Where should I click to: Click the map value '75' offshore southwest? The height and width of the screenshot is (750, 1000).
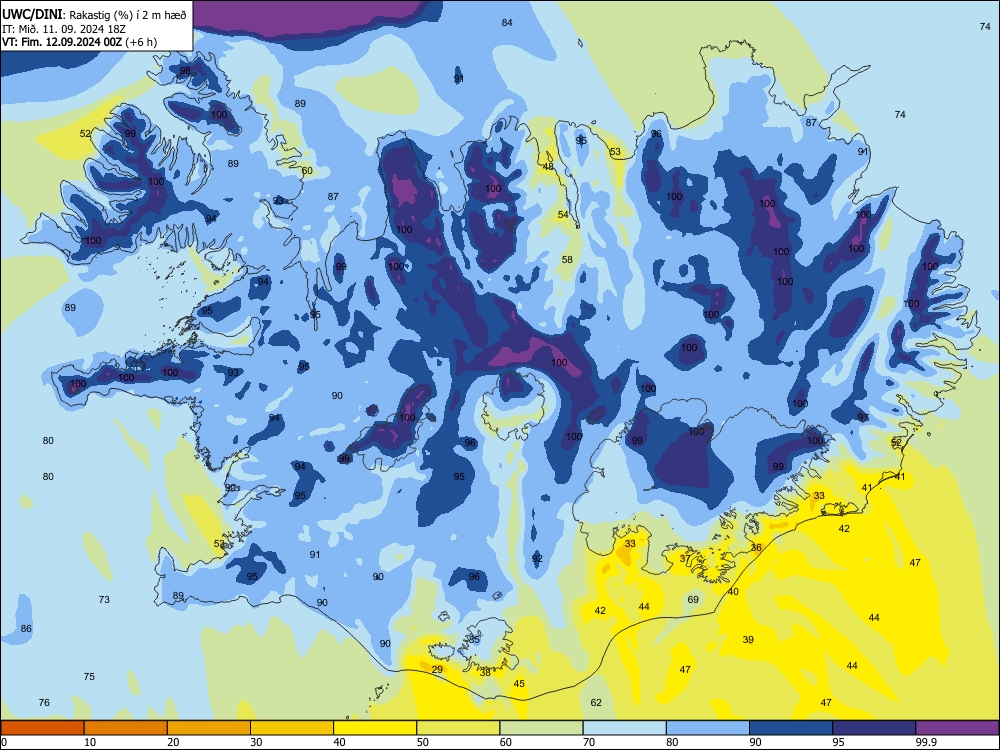(89, 677)
